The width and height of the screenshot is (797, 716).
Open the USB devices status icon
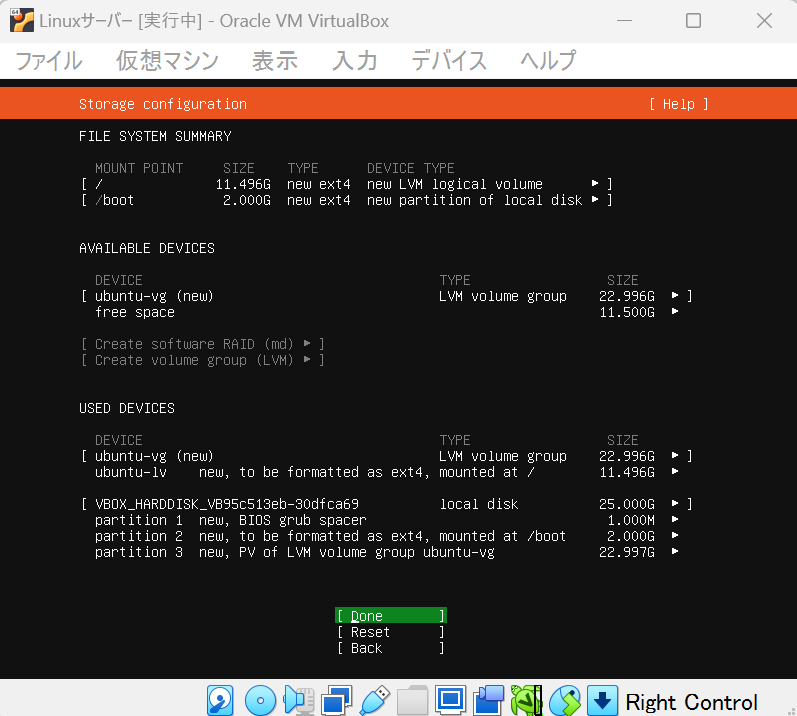[x=375, y=701]
